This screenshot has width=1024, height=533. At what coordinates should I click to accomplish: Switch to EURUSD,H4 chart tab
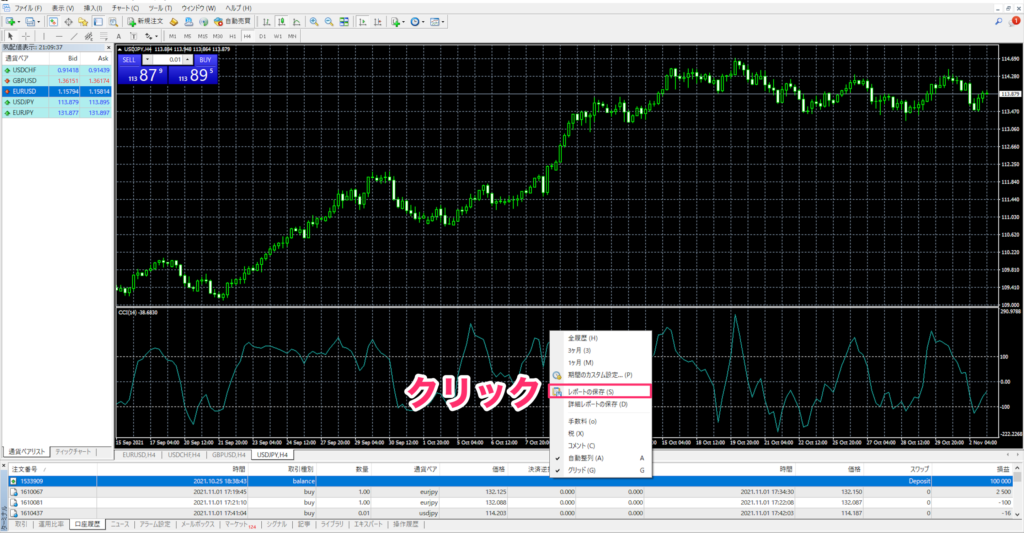[139, 455]
